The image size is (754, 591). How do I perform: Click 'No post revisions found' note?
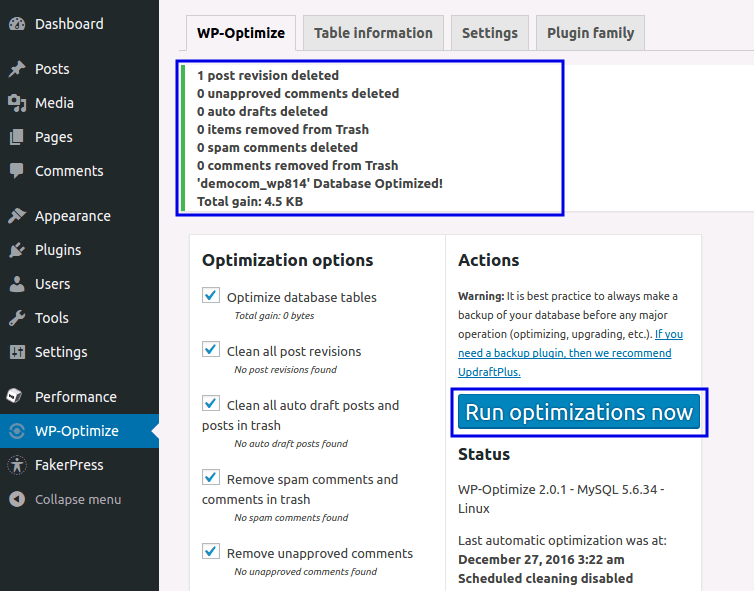(285, 370)
